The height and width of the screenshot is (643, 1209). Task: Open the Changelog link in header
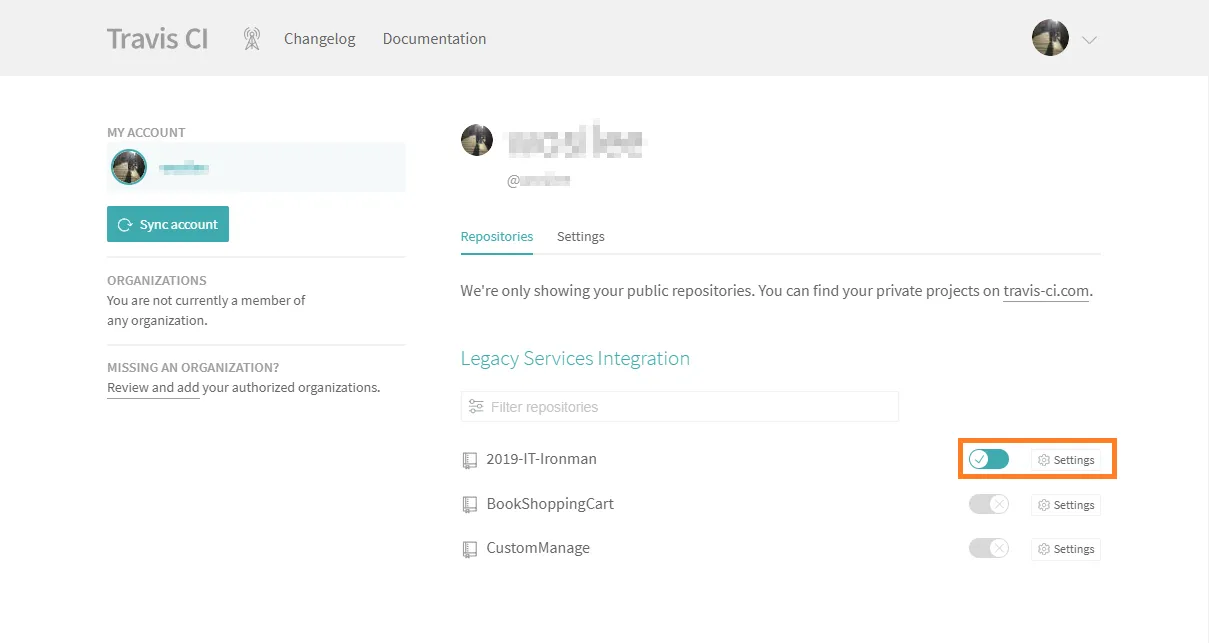(319, 39)
